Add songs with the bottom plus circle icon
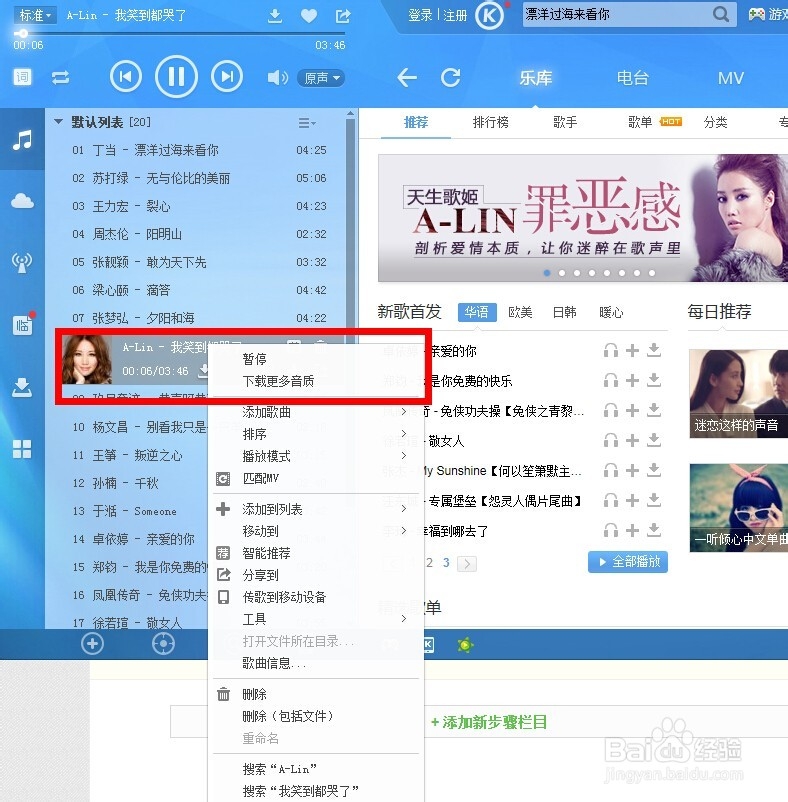The width and height of the screenshot is (788, 802). coord(92,643)
